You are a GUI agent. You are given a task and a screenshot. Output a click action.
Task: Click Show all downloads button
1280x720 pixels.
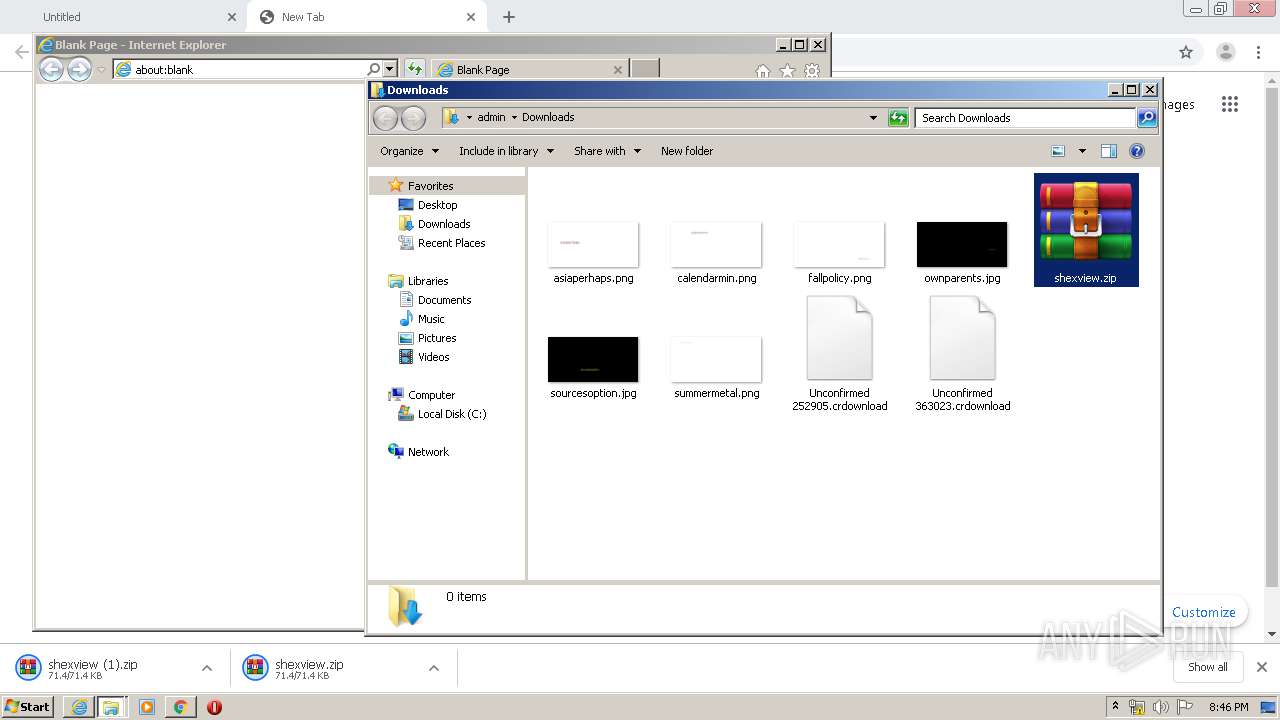(1208, 667)
